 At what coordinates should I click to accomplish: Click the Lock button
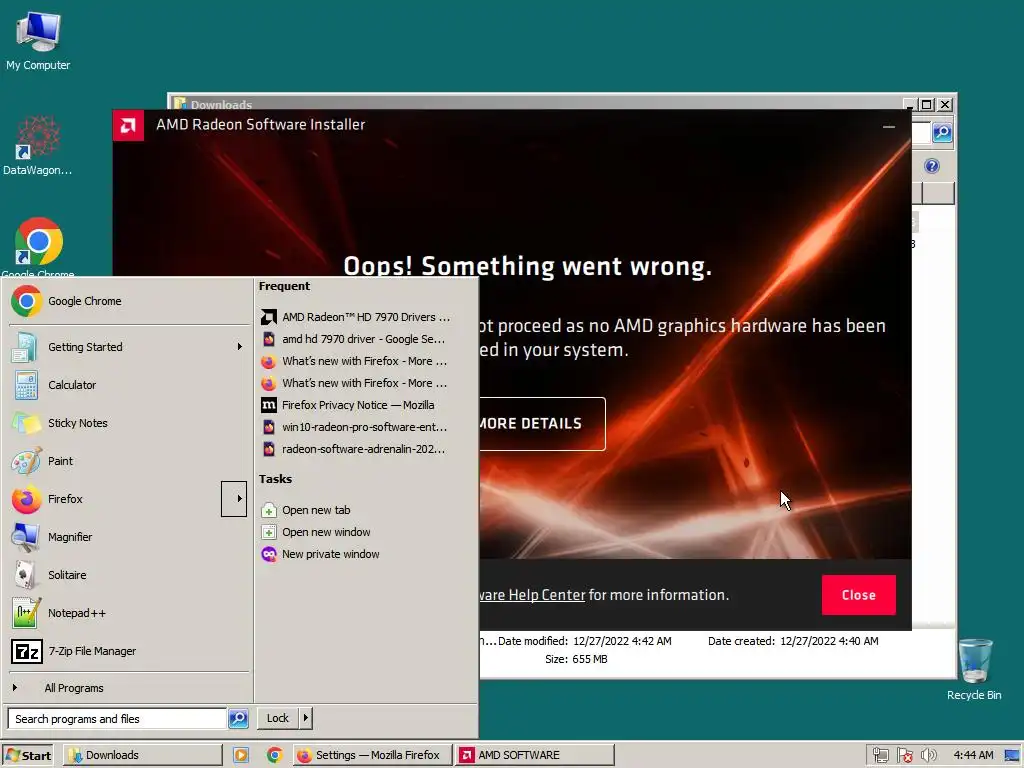[278, 718]
